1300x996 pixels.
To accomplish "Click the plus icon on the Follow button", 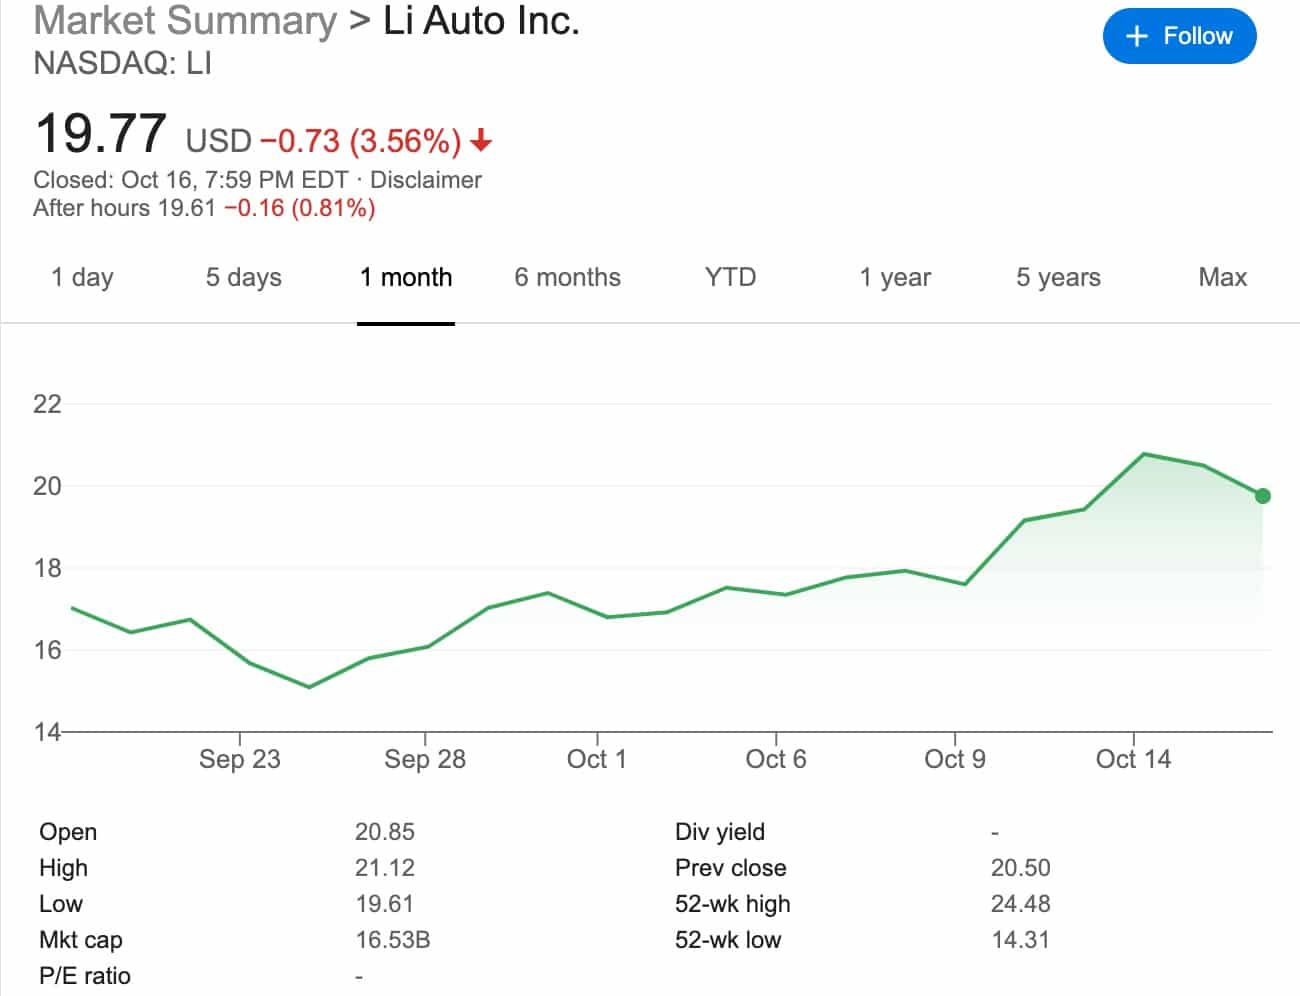I will (1135, 36).
